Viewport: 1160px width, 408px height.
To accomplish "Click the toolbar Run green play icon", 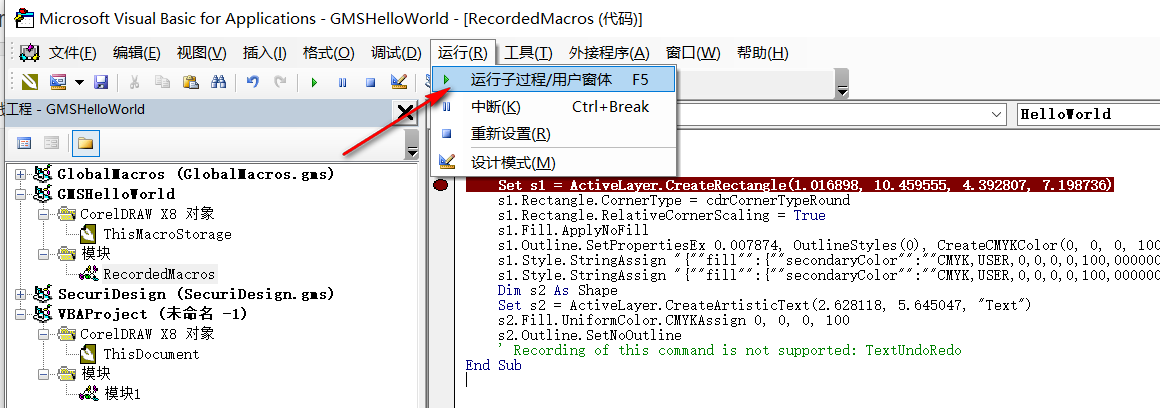I will pyautogui.click(x=314, y=83).
